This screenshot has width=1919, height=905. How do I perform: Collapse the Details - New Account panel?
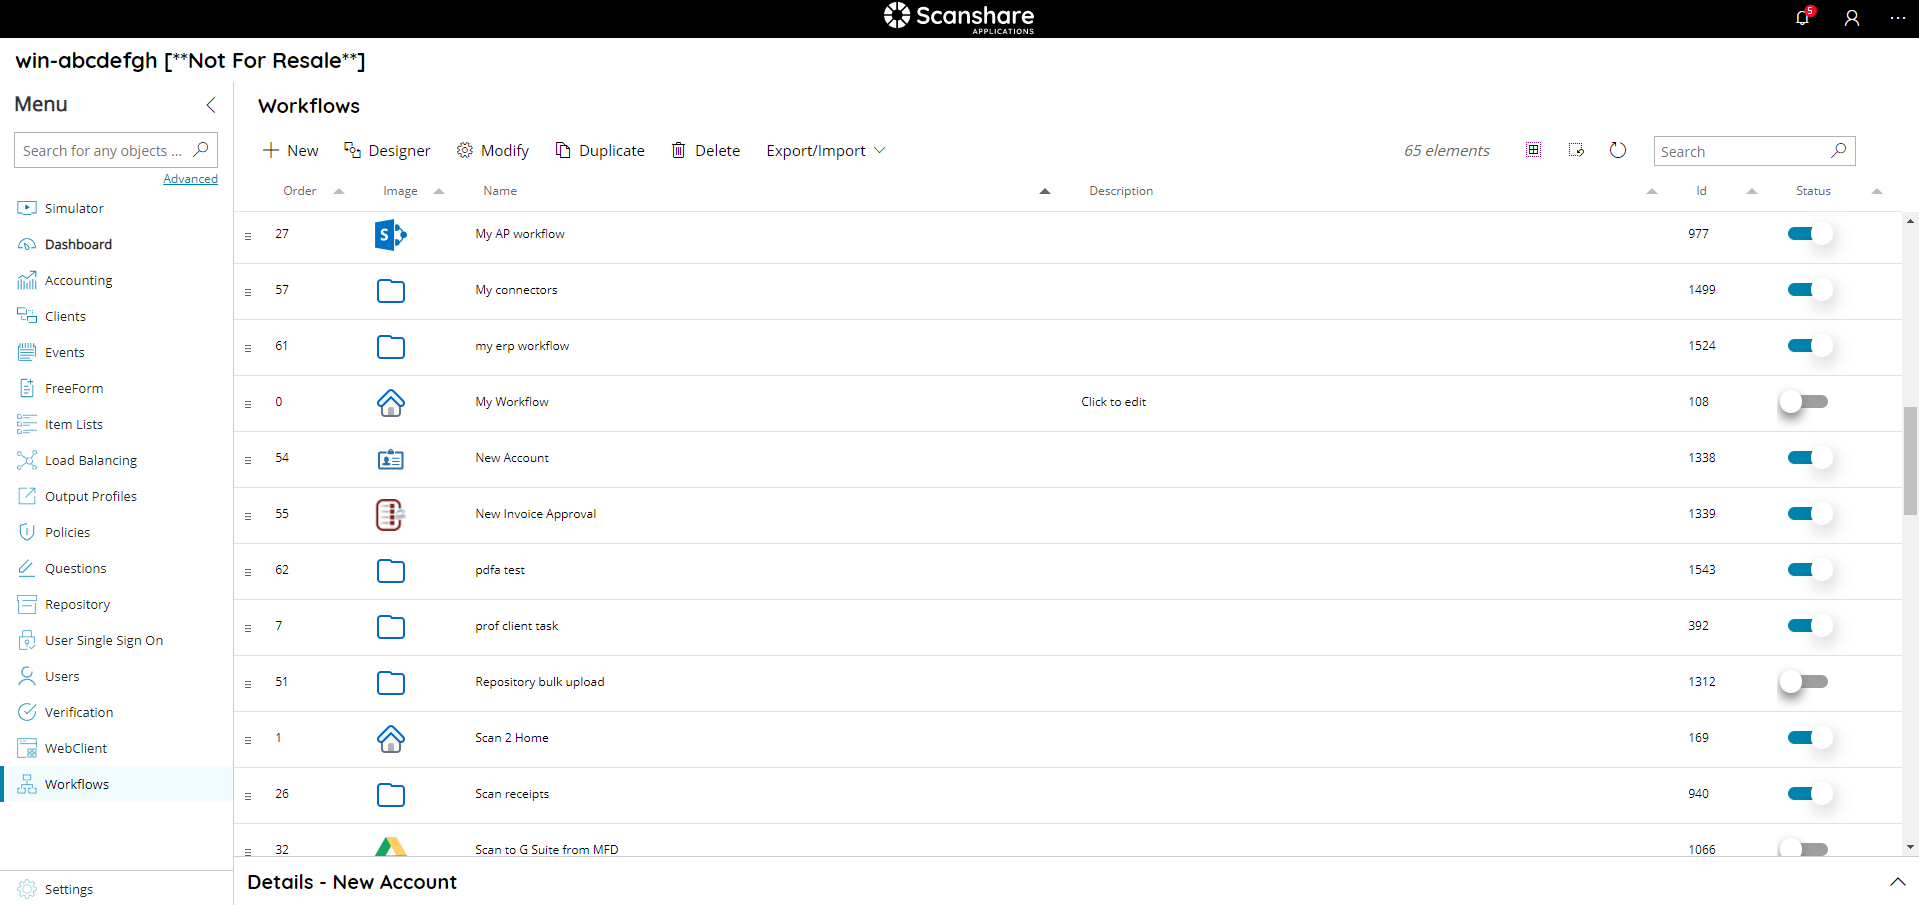[1897, 882]
